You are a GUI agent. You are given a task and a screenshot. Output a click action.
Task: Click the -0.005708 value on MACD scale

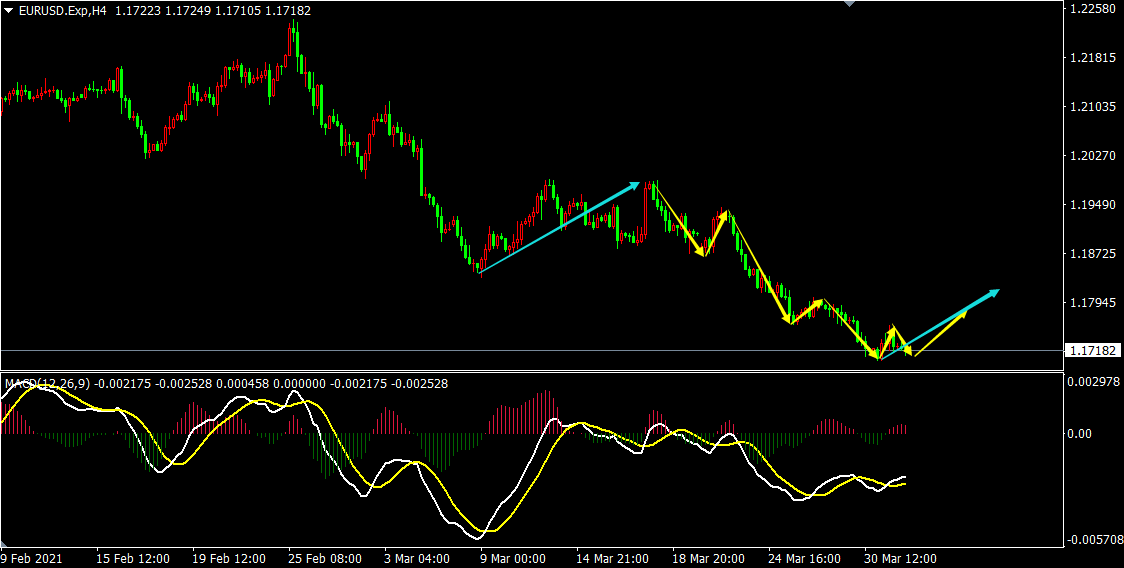1092,540
